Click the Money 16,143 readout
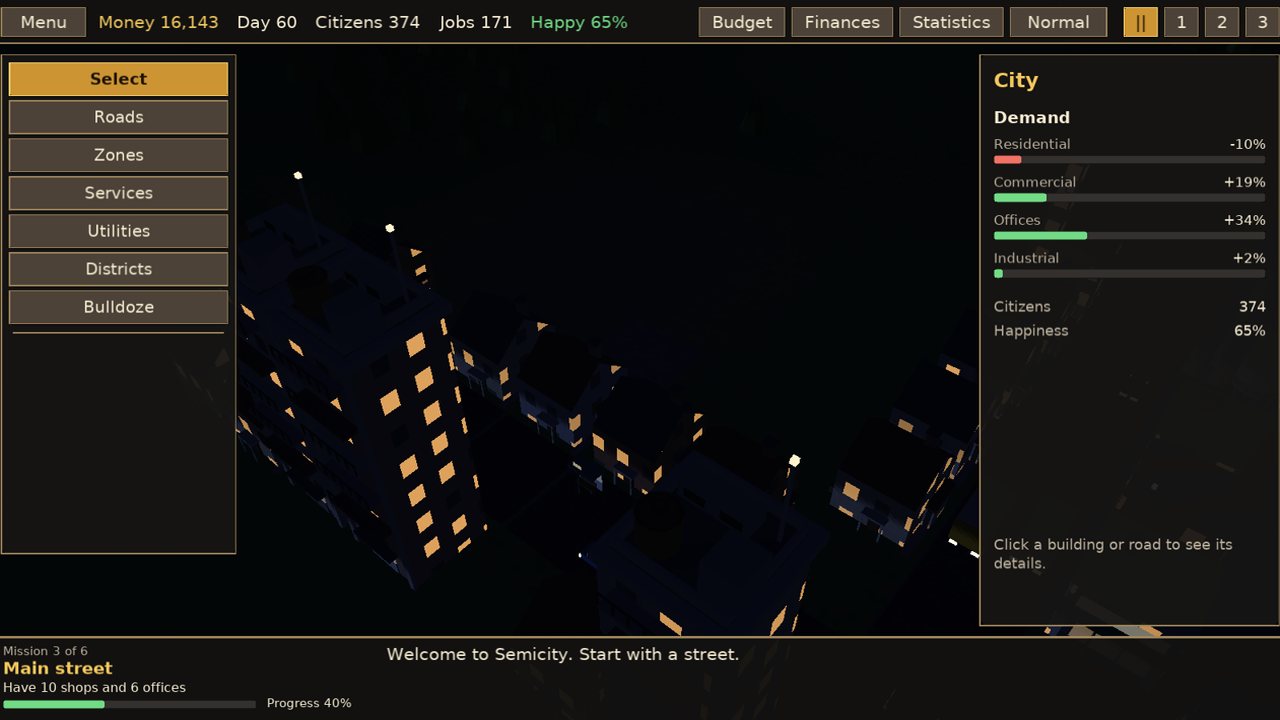Image resolution: width=1280 pixels, height=720 pixels. pyautogui.click(x=158, y=22)
